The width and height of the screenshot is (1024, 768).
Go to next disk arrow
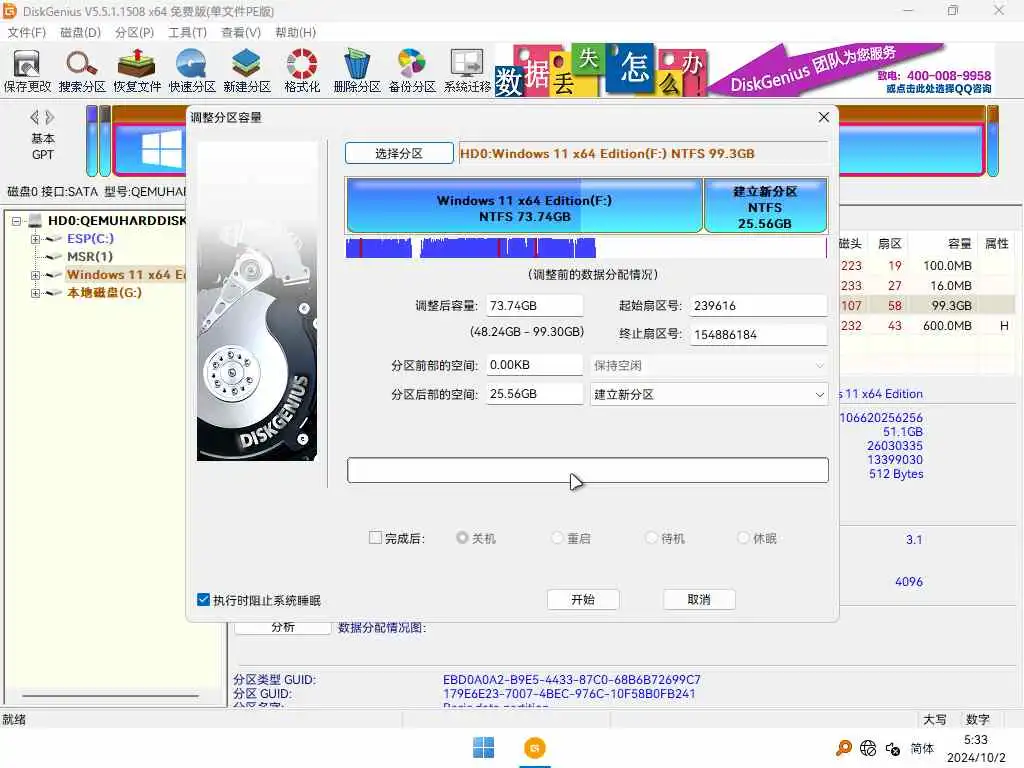(50, 118)
